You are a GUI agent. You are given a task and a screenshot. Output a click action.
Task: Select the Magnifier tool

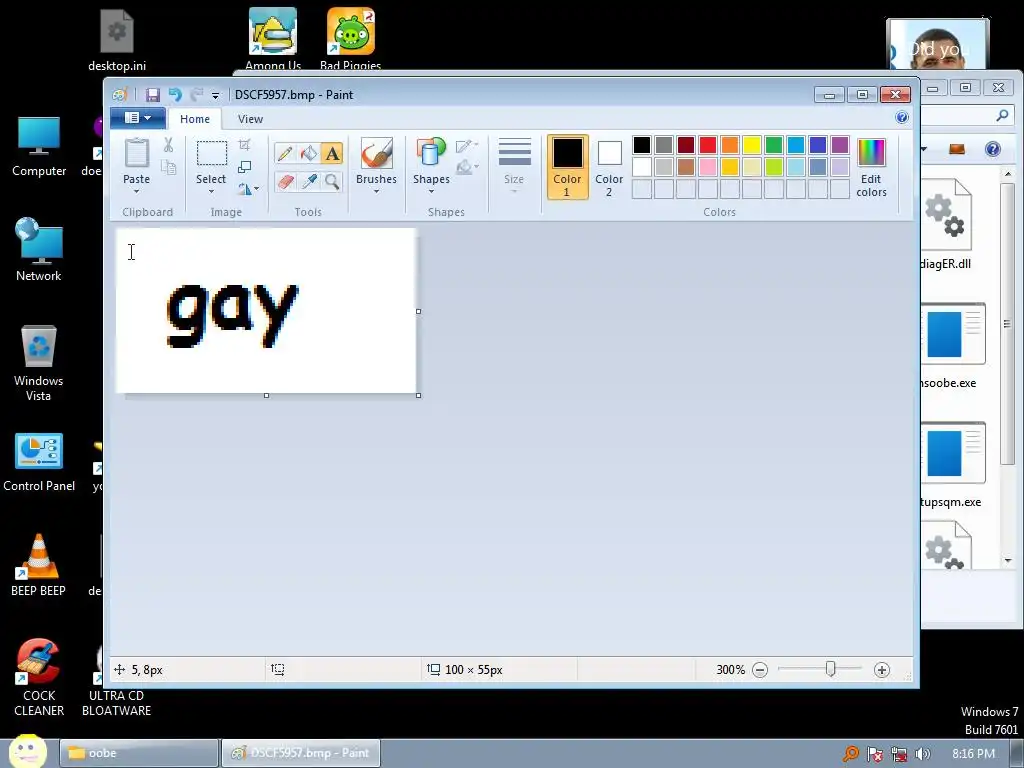tap(332, 182)
